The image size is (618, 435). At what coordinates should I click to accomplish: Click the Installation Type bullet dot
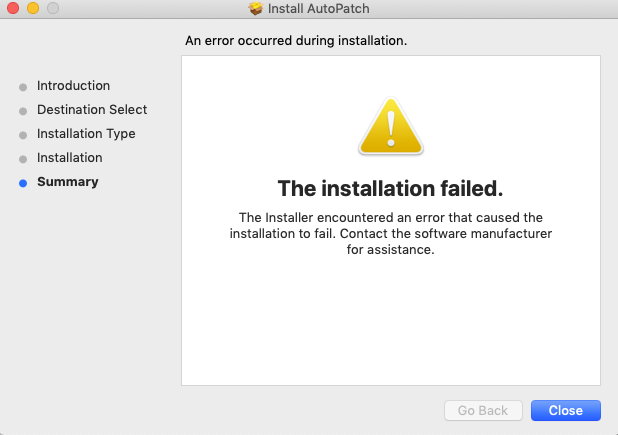(x=23, y=135)
